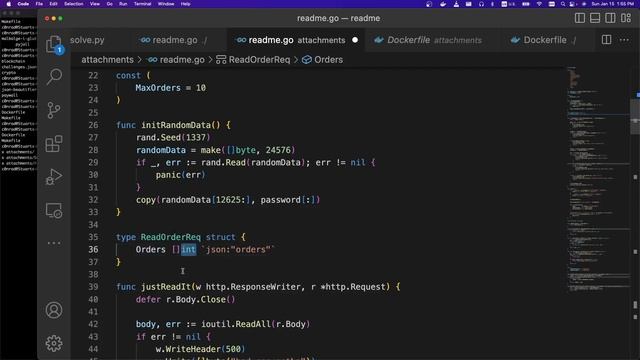Click 'initRandomData' function name
The width and height of the screenshot is (640, 360).
click(176, 125)
